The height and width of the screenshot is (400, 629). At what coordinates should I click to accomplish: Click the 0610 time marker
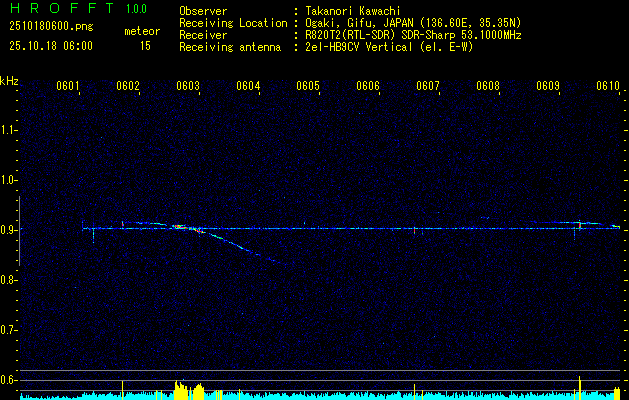click(608, 86)
